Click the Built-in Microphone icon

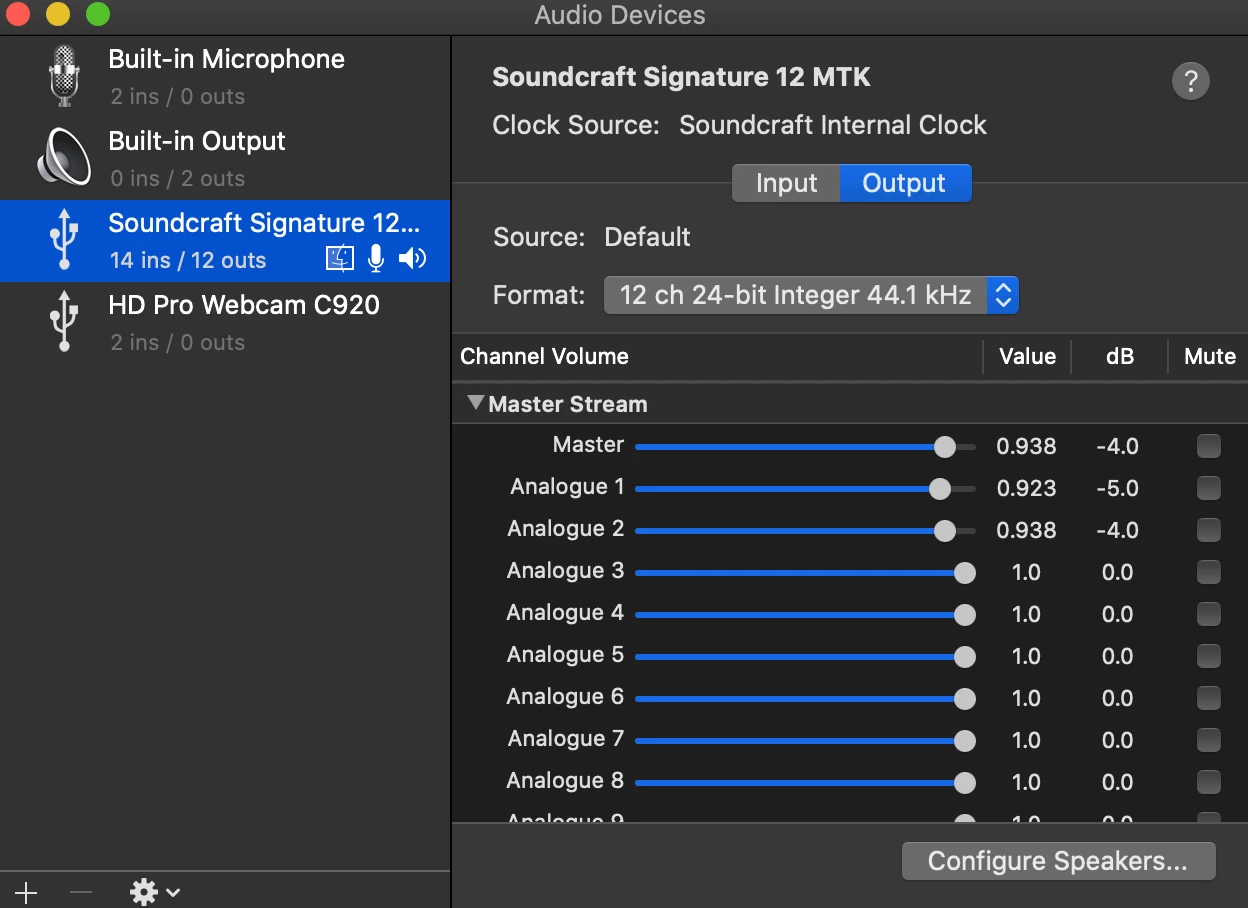(64, 77)
